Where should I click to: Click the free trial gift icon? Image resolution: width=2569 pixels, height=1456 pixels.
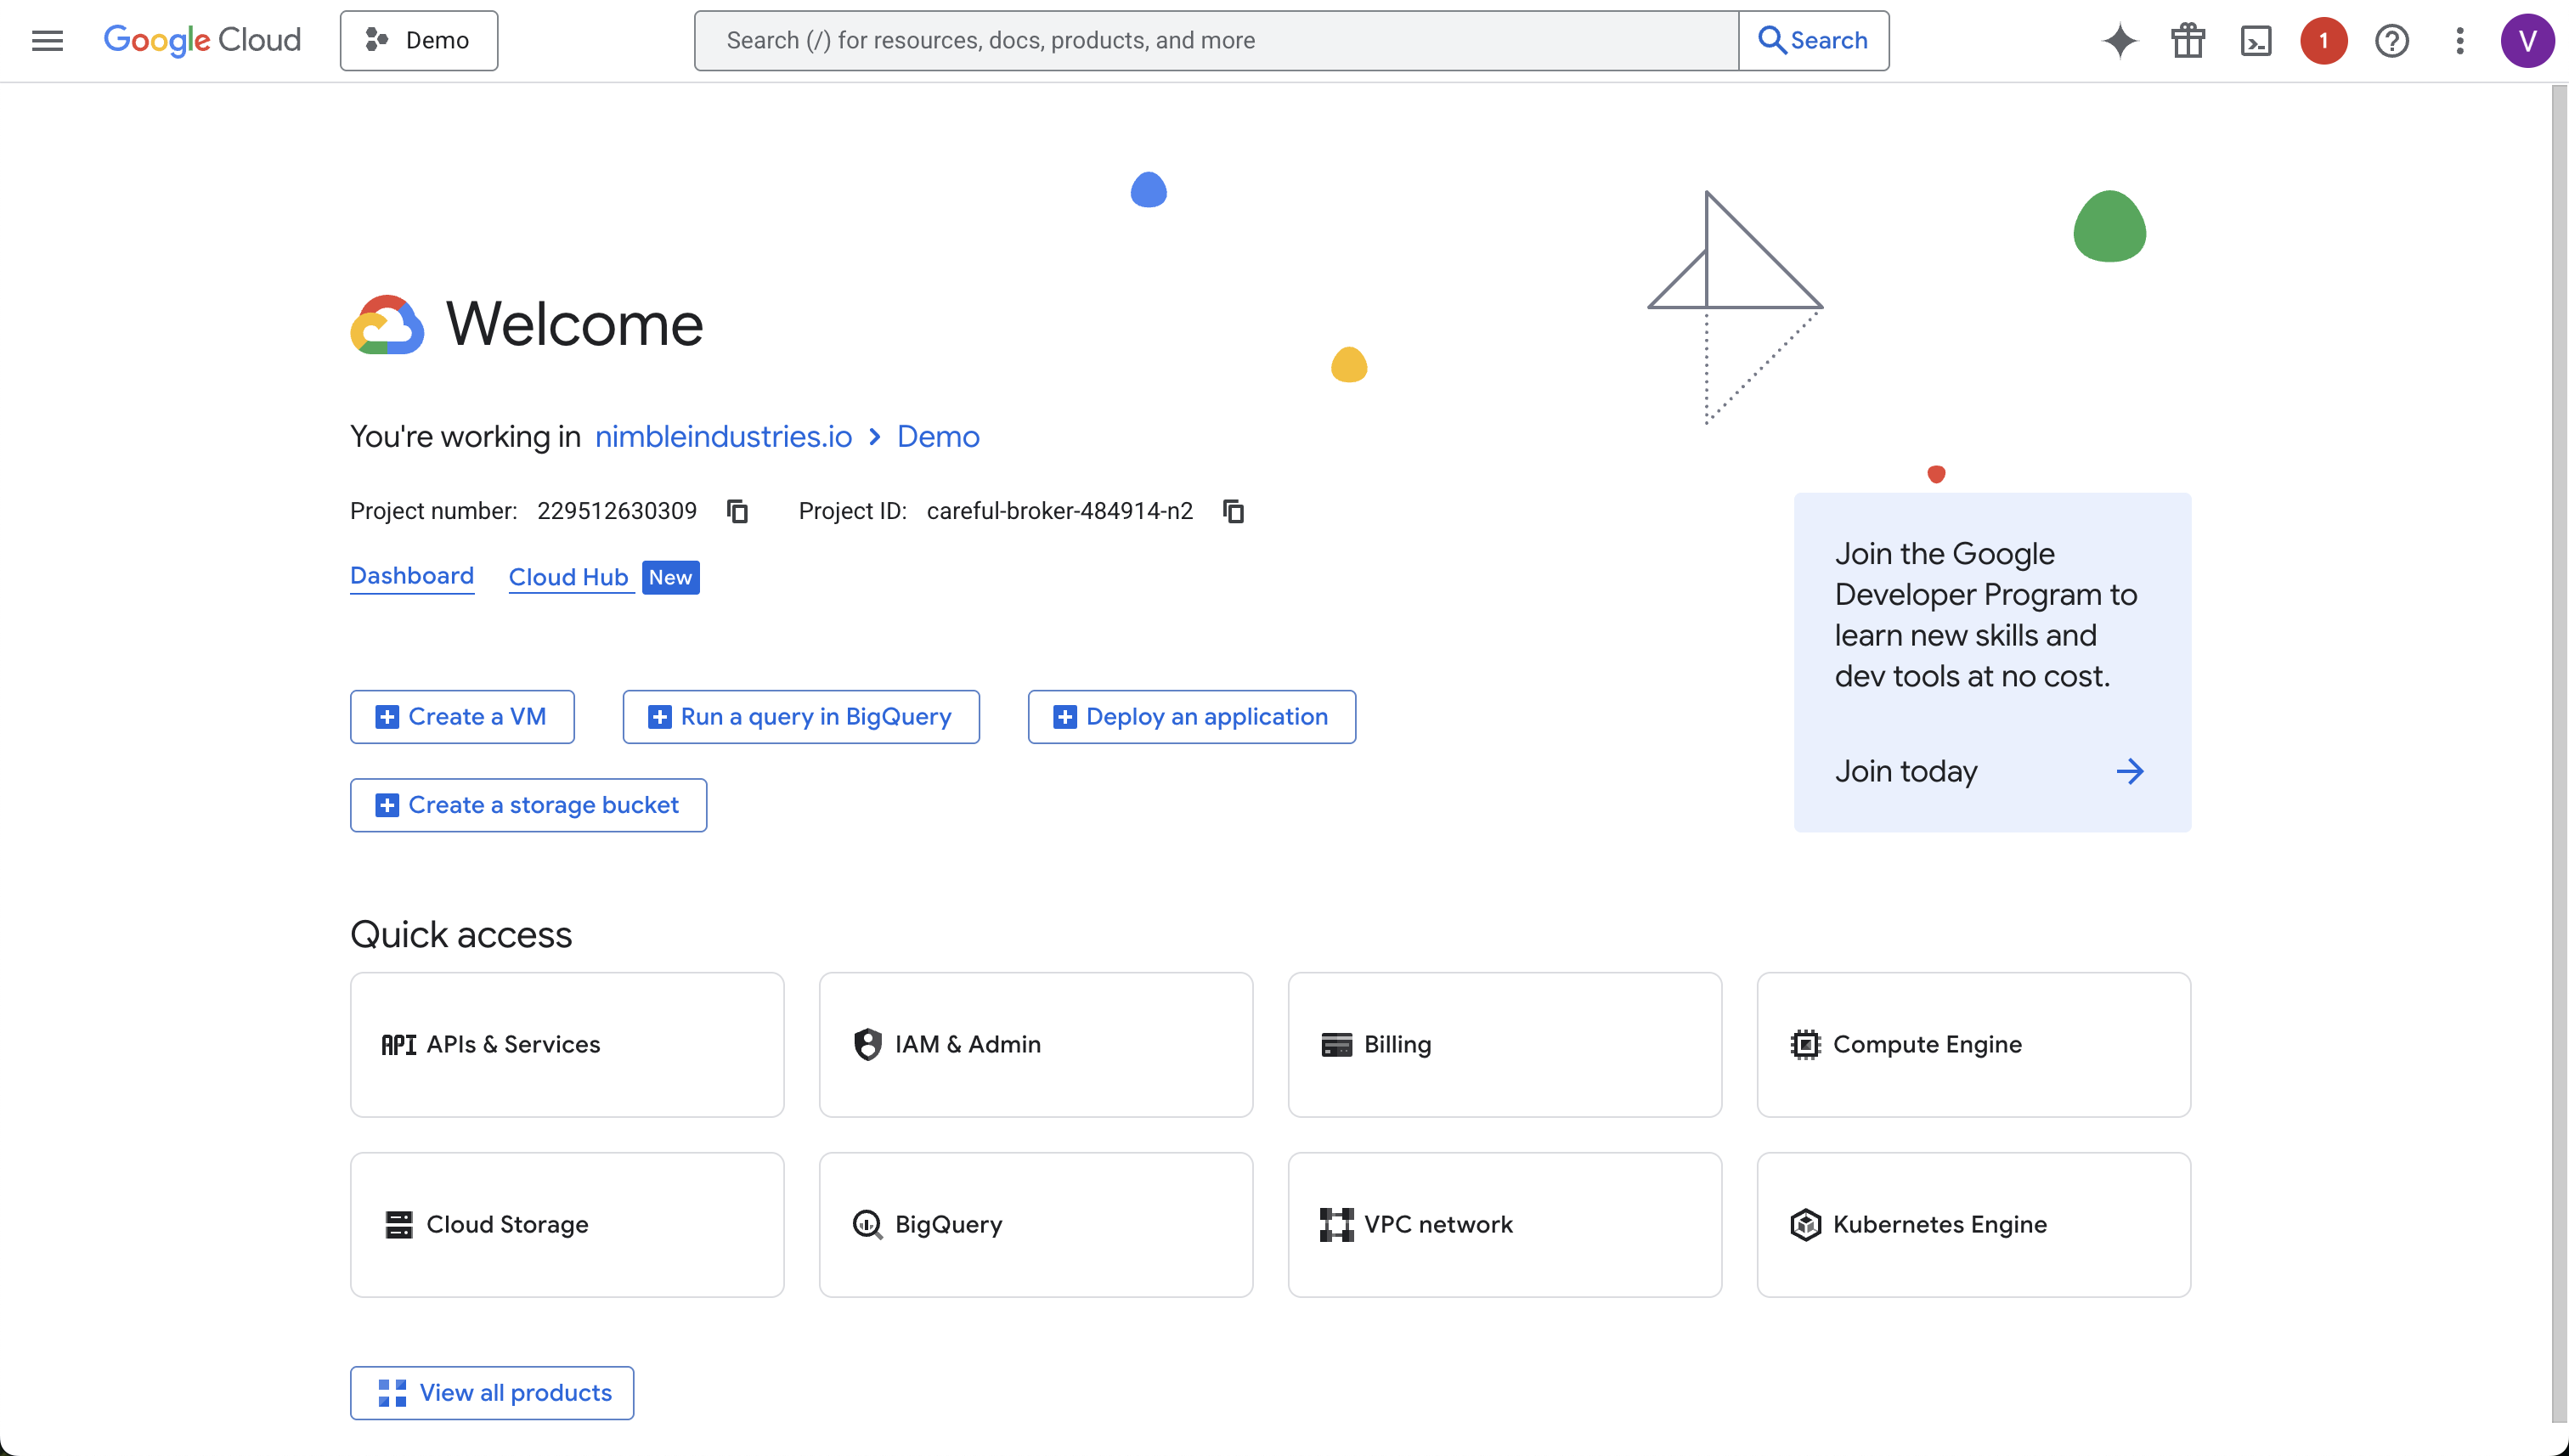tap(2187, 40)
